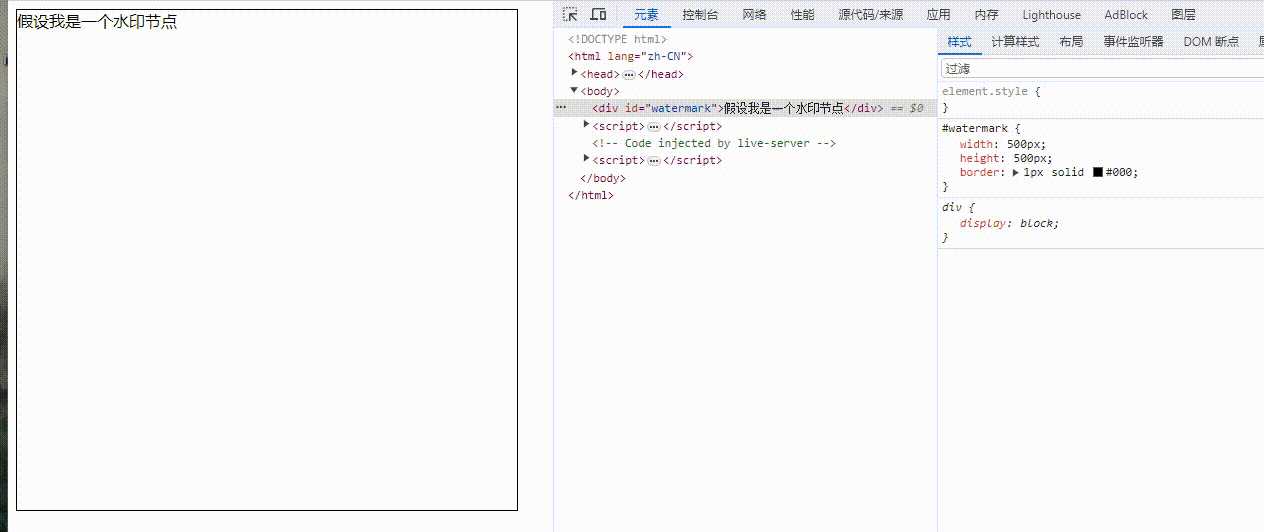Viewport: 1264px width, 532px height.
Task: Expand the first script node
Action: pyautogui.click(x=587, y=125)
